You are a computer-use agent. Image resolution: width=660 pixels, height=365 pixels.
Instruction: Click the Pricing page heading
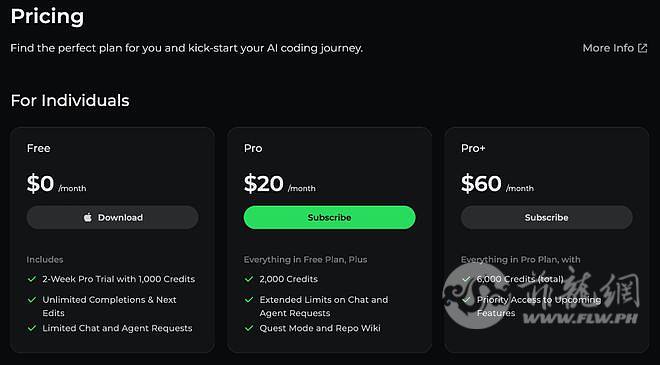coord(47,16)
